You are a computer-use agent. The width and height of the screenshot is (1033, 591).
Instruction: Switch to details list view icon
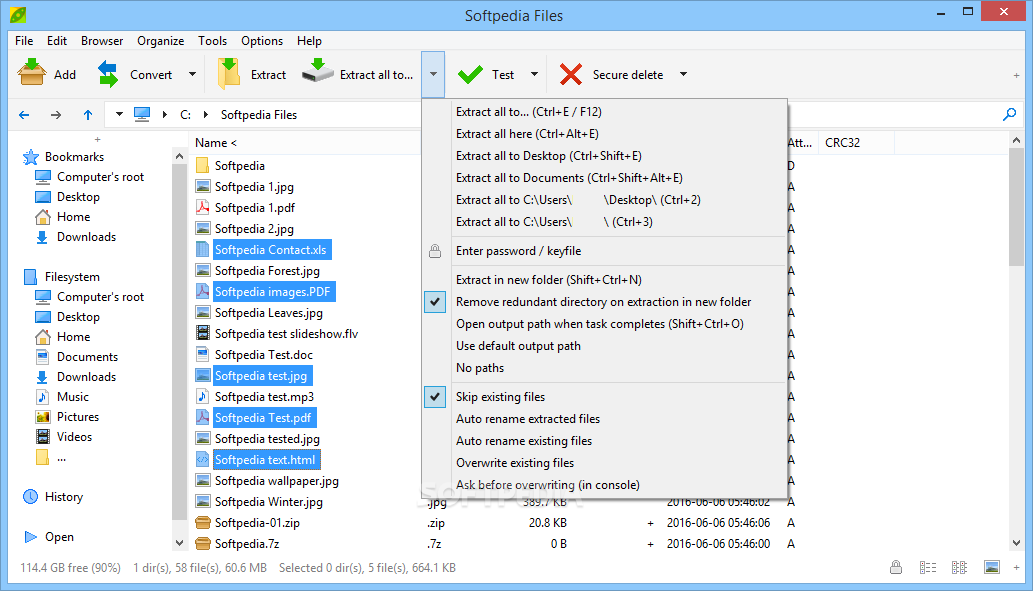[x=928, y=567]
